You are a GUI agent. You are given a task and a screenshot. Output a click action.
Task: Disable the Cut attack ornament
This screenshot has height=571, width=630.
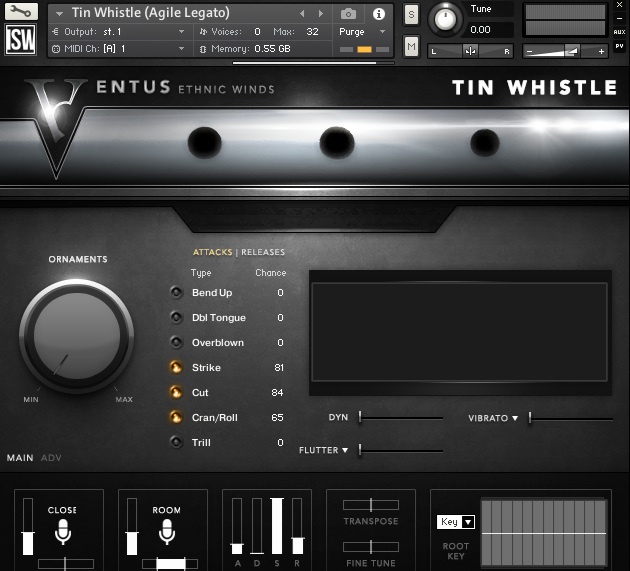[x=176, y=392]
